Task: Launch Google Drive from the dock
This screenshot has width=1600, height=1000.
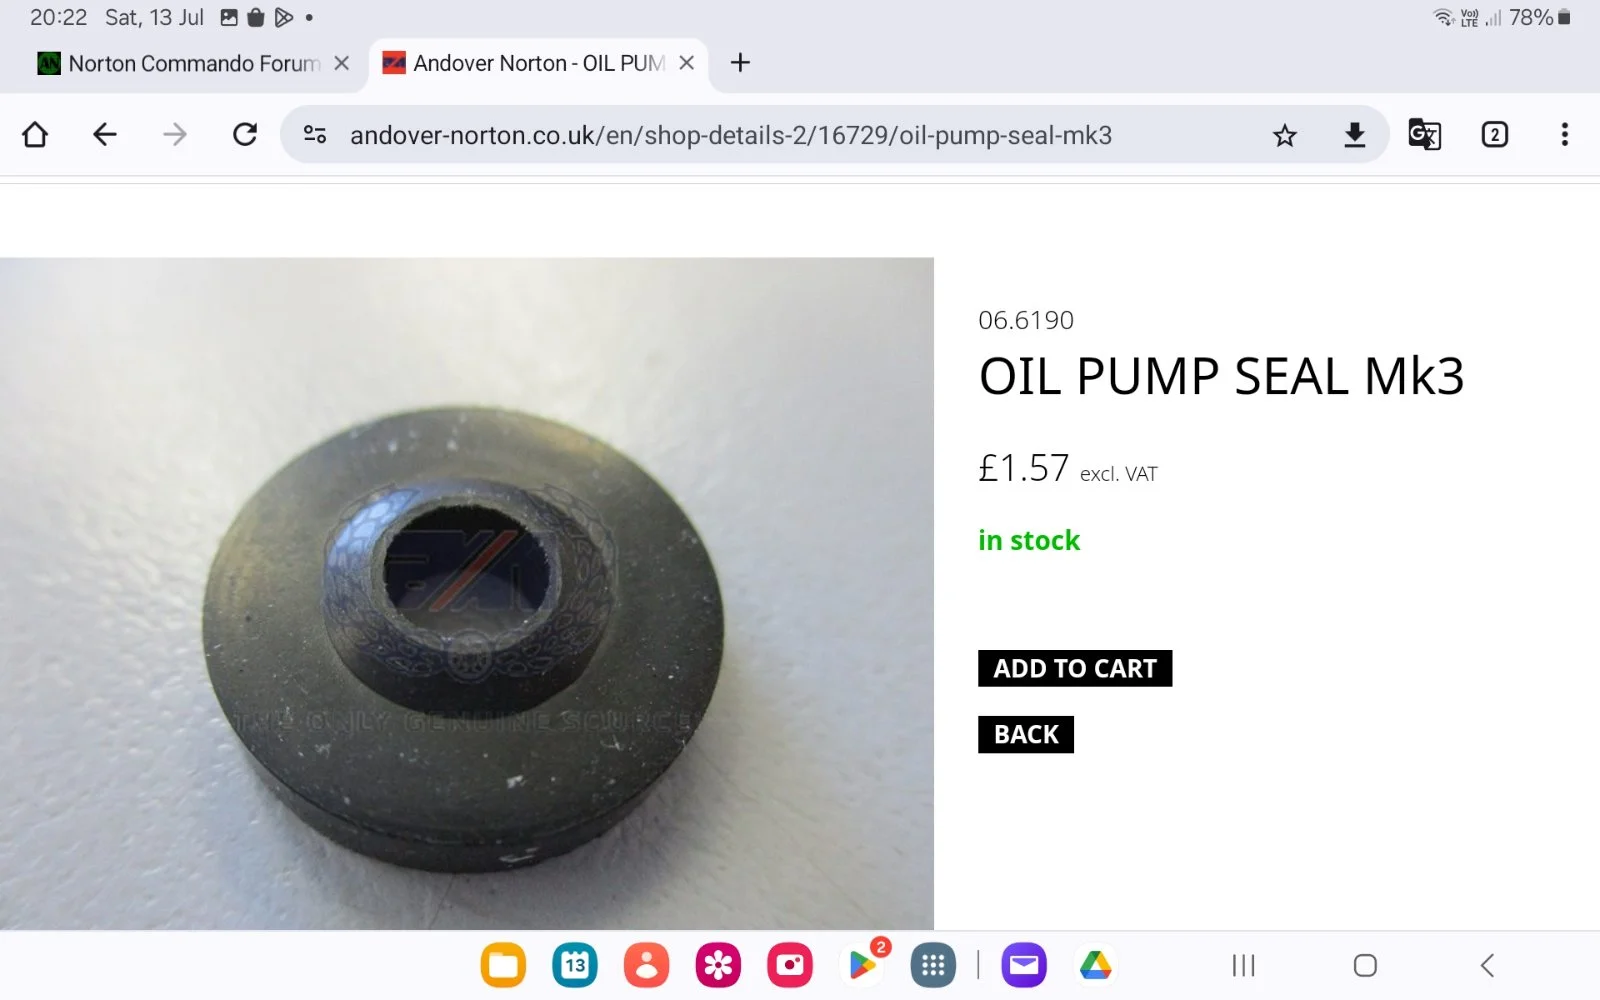Action: (x=1096, y=965)
